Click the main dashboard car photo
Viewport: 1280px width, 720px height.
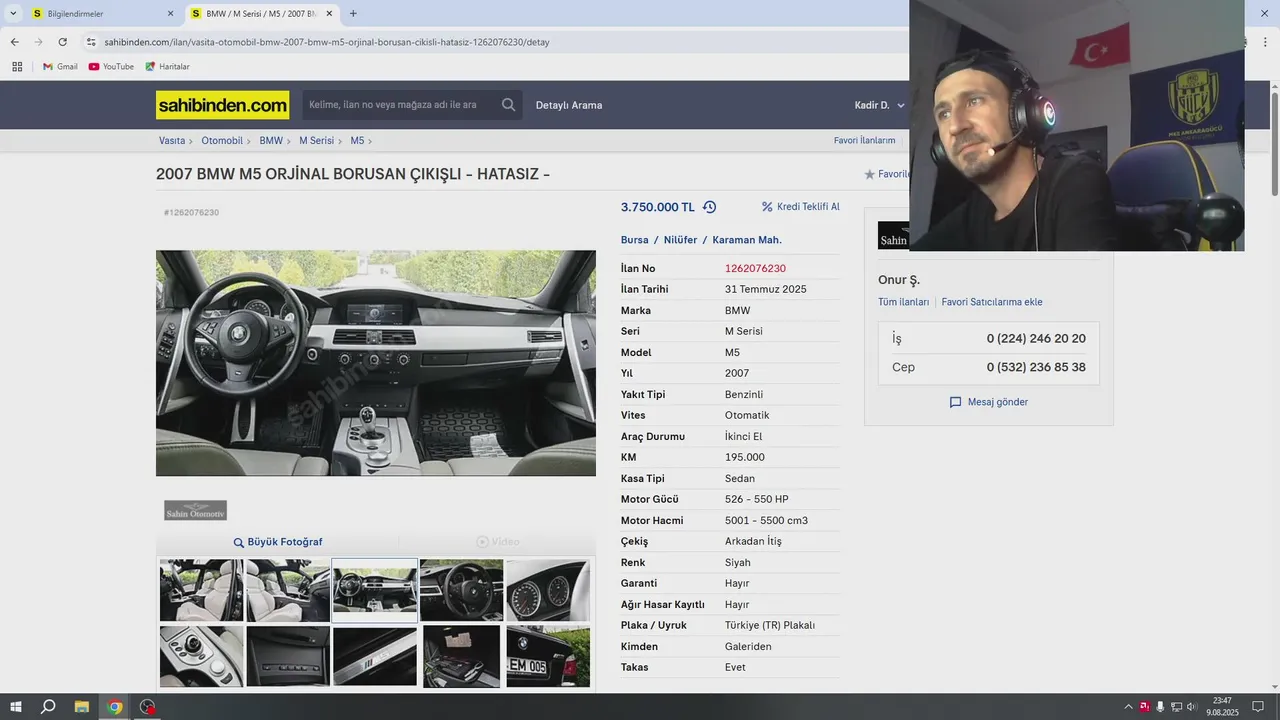point(376,363)
